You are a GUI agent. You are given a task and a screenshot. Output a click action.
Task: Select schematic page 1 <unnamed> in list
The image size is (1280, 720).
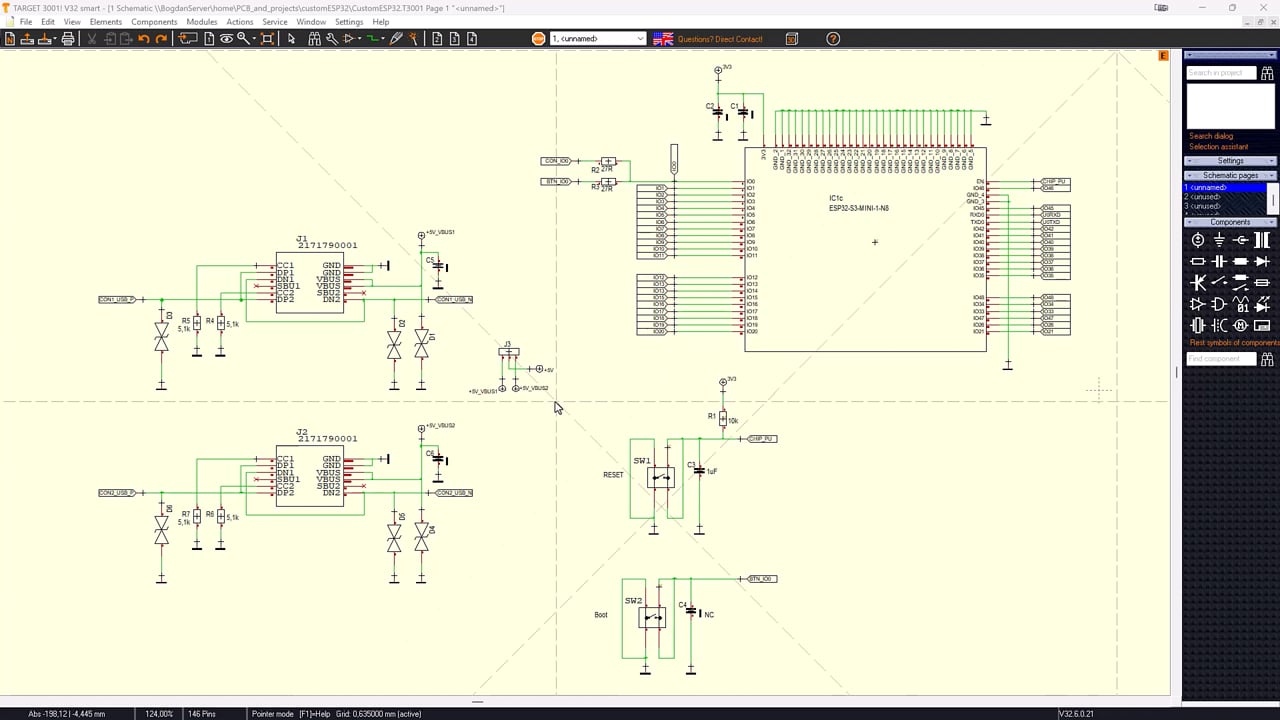(x=1226, y=187)
